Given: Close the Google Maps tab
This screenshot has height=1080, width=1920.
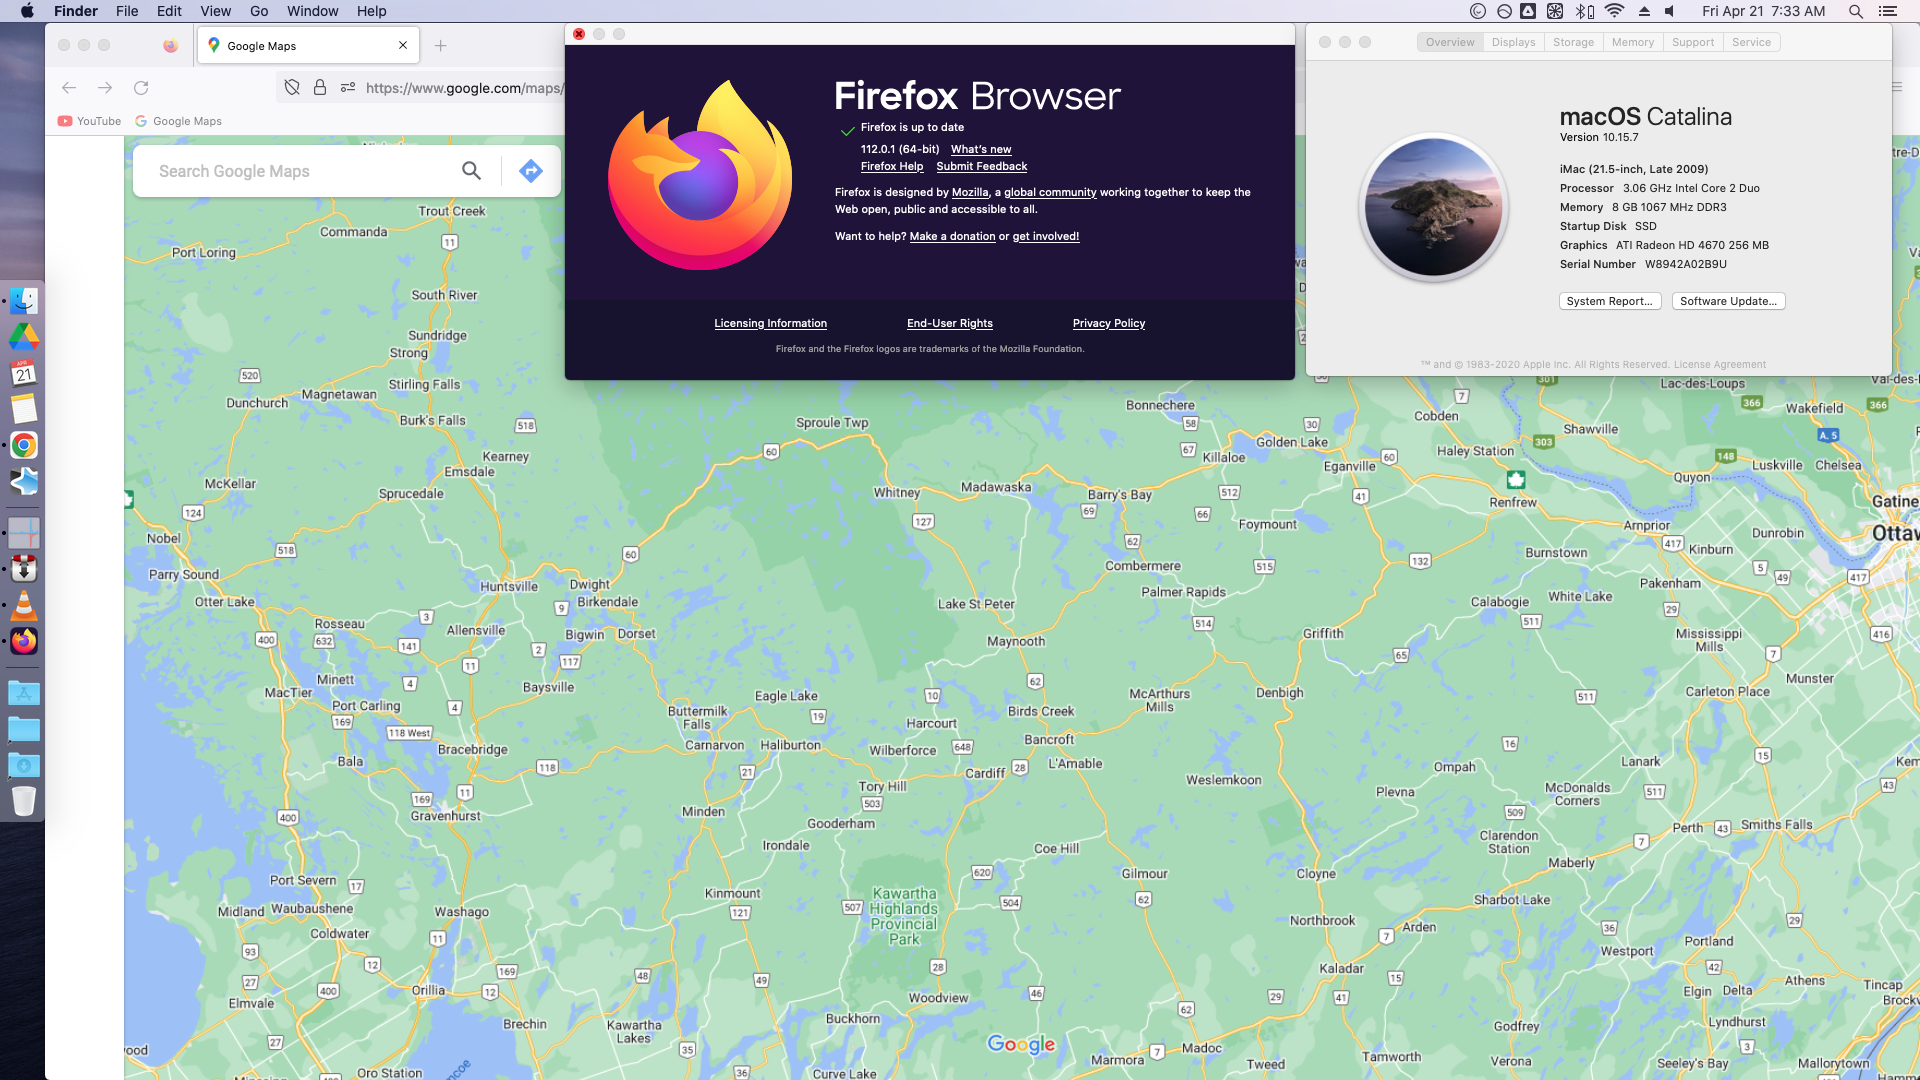Looking at the screenshot, I should pyautogui.click(x=403, y=45).
